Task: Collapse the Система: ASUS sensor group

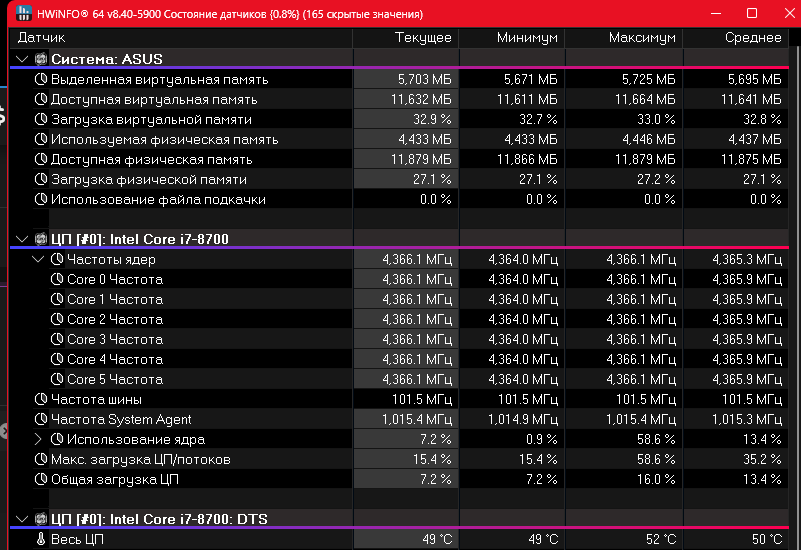Action: coord(22,59)
